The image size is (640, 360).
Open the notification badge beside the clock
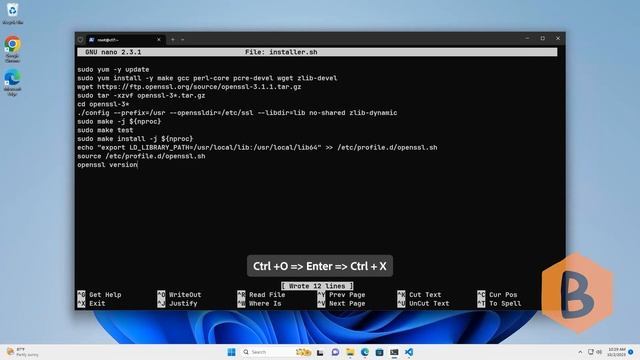631,352
